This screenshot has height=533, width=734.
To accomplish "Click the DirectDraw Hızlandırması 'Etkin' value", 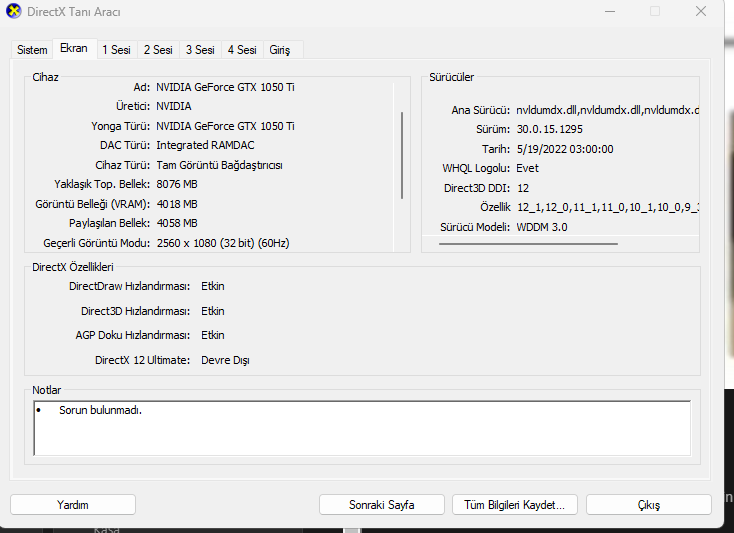I will tap(213, 286).
